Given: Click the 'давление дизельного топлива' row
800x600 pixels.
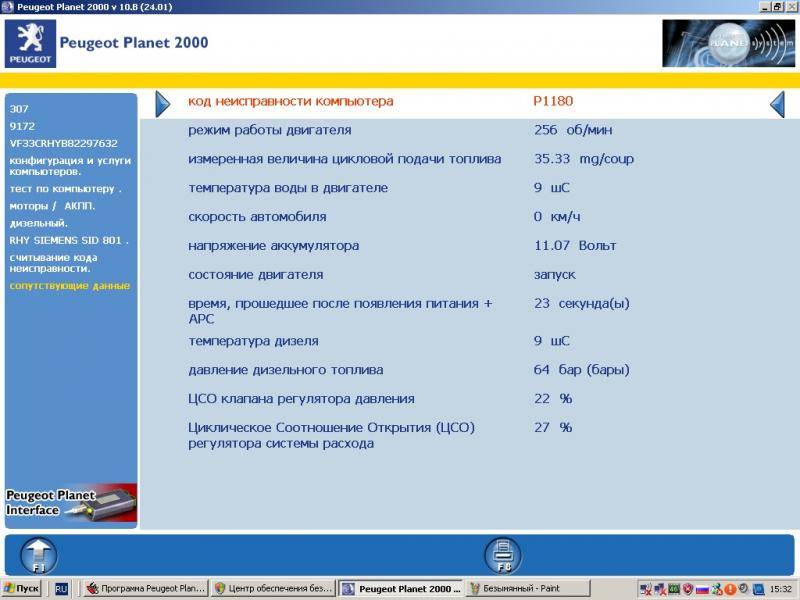Looking at the screenshot, I should [x=285, y=370].
